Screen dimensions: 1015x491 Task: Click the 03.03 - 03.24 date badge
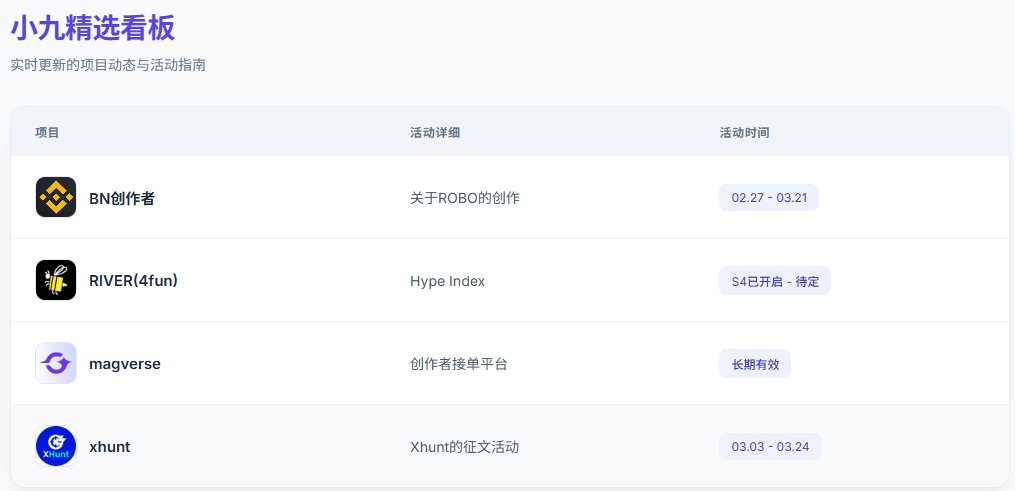click(770, 447)
